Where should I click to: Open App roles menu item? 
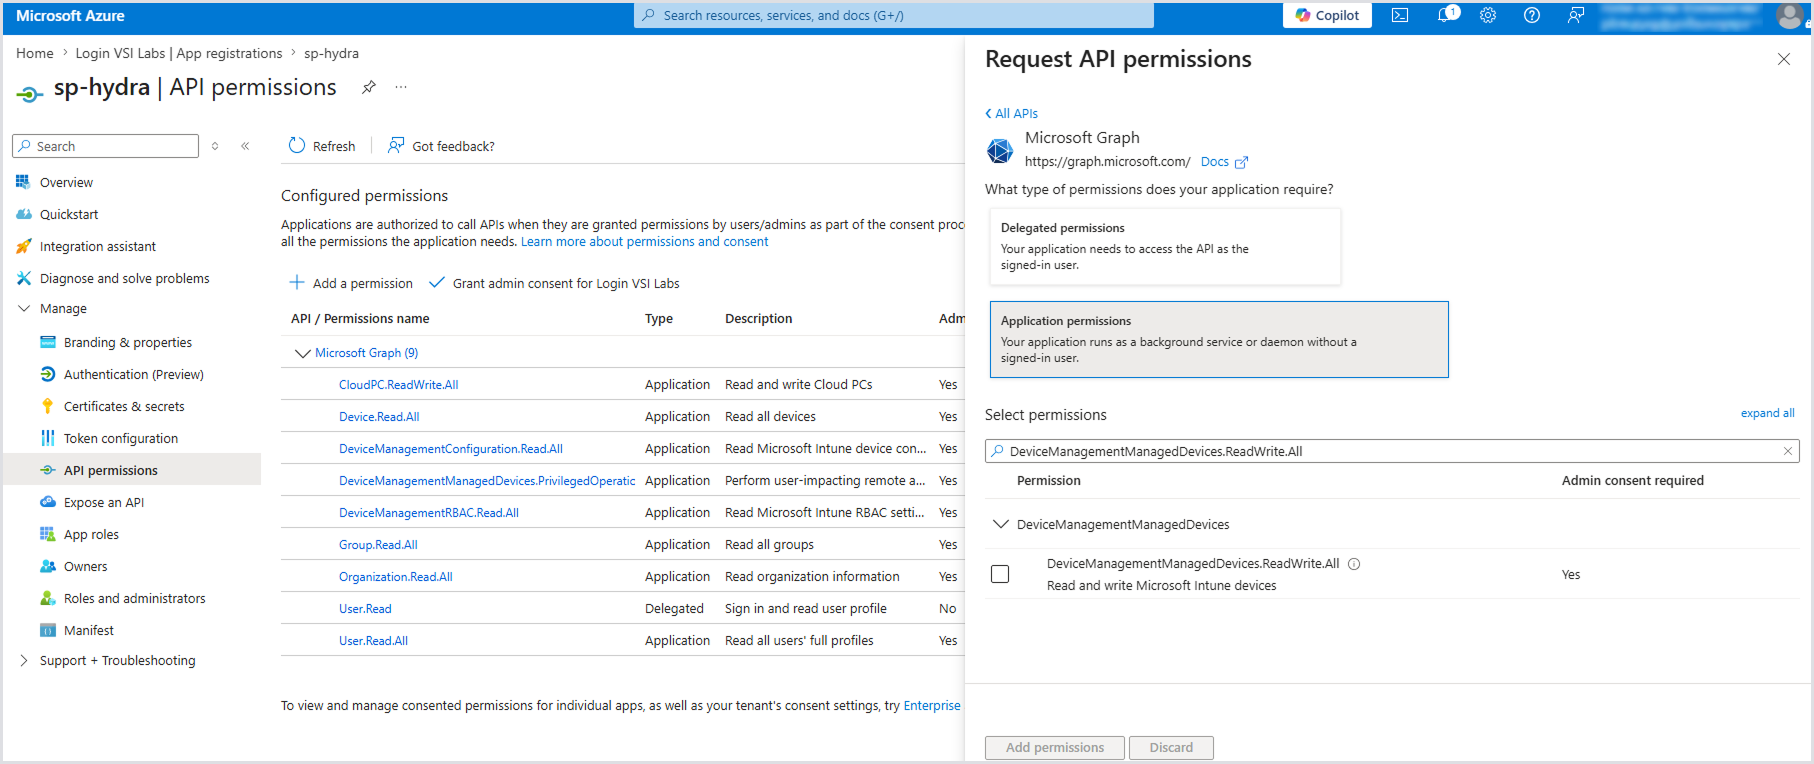tap(91, 534)
